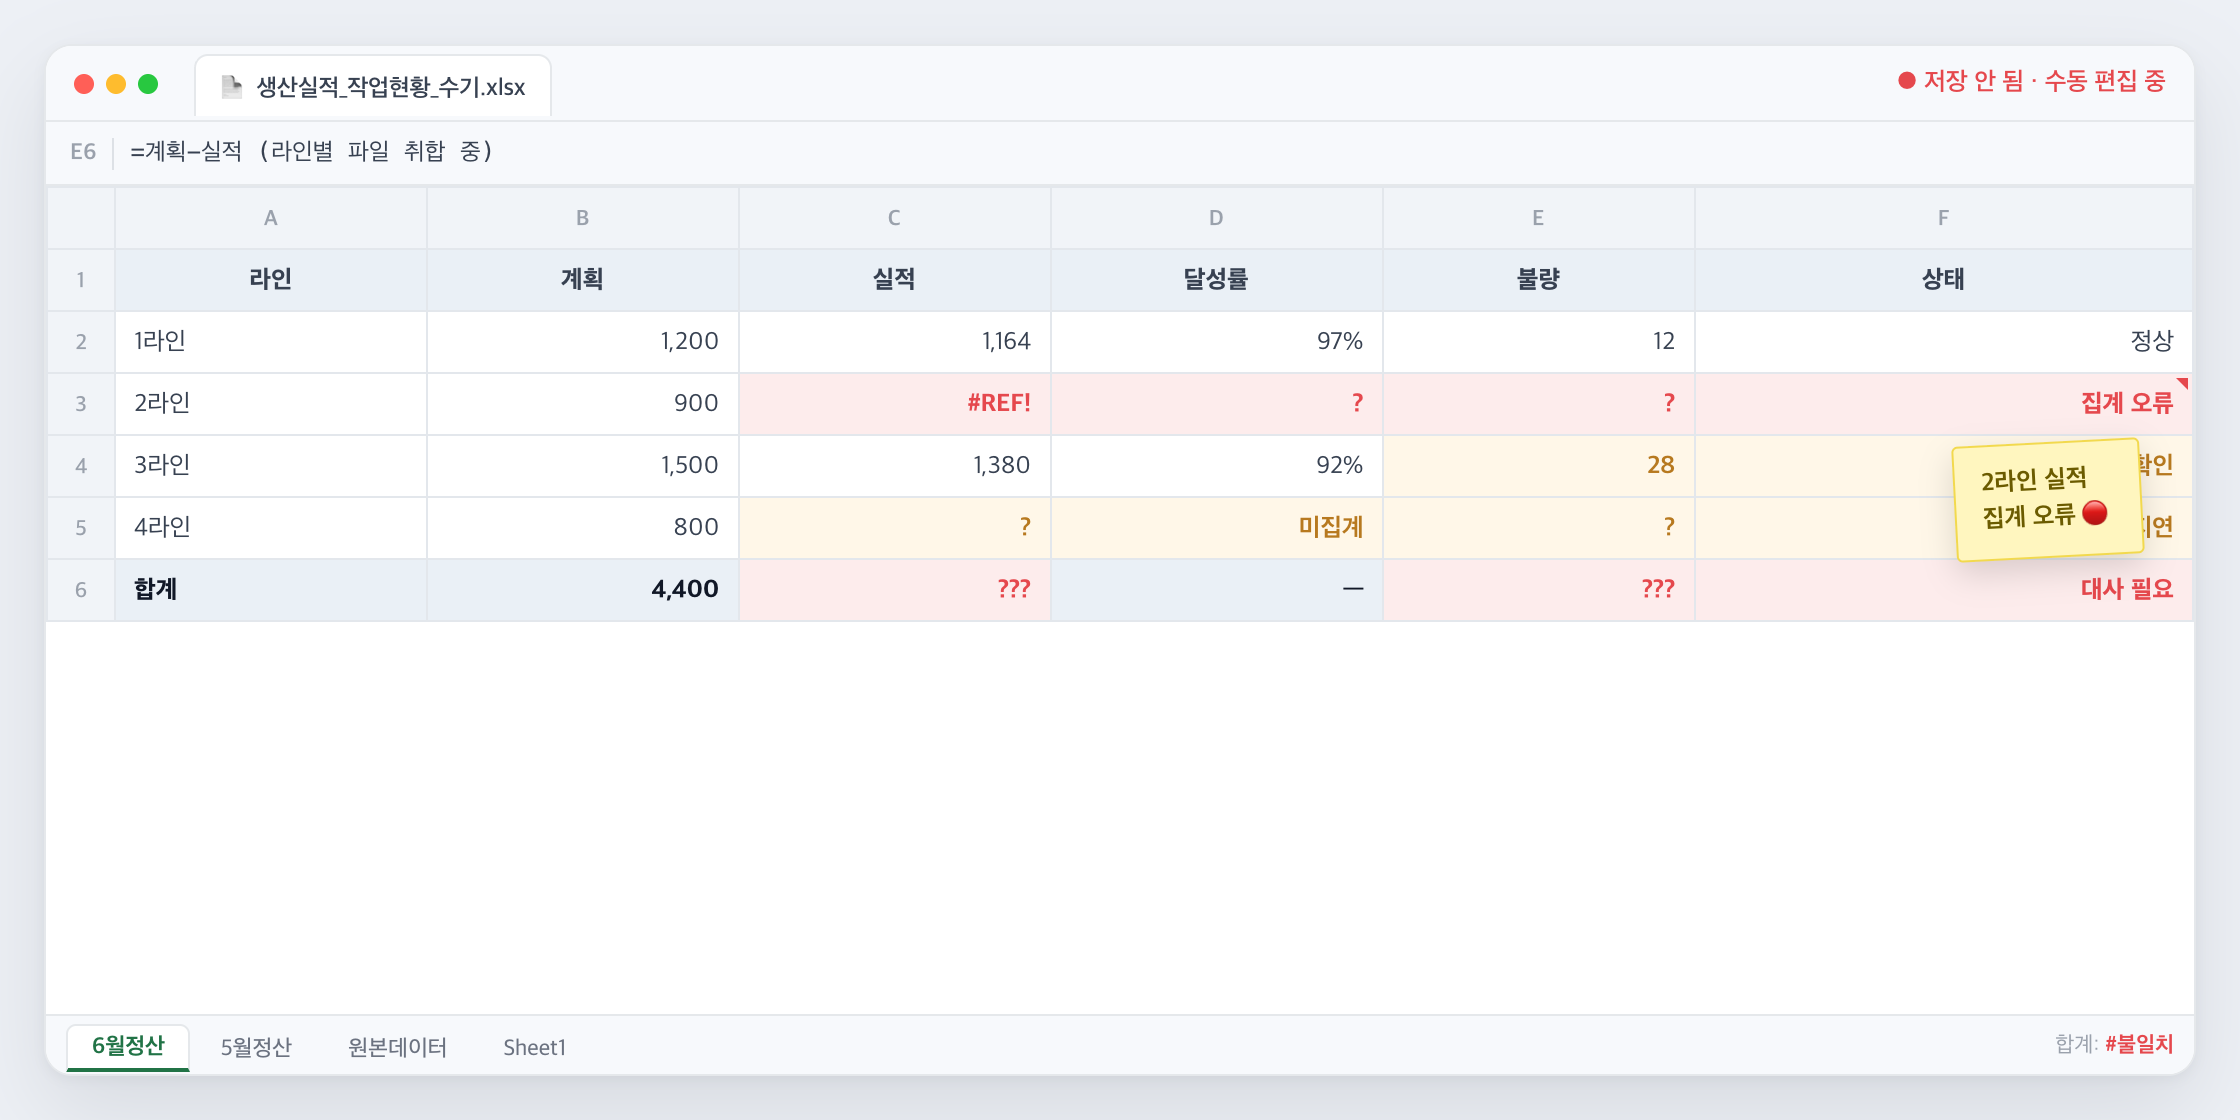Select the 2라인 cell

271,404
